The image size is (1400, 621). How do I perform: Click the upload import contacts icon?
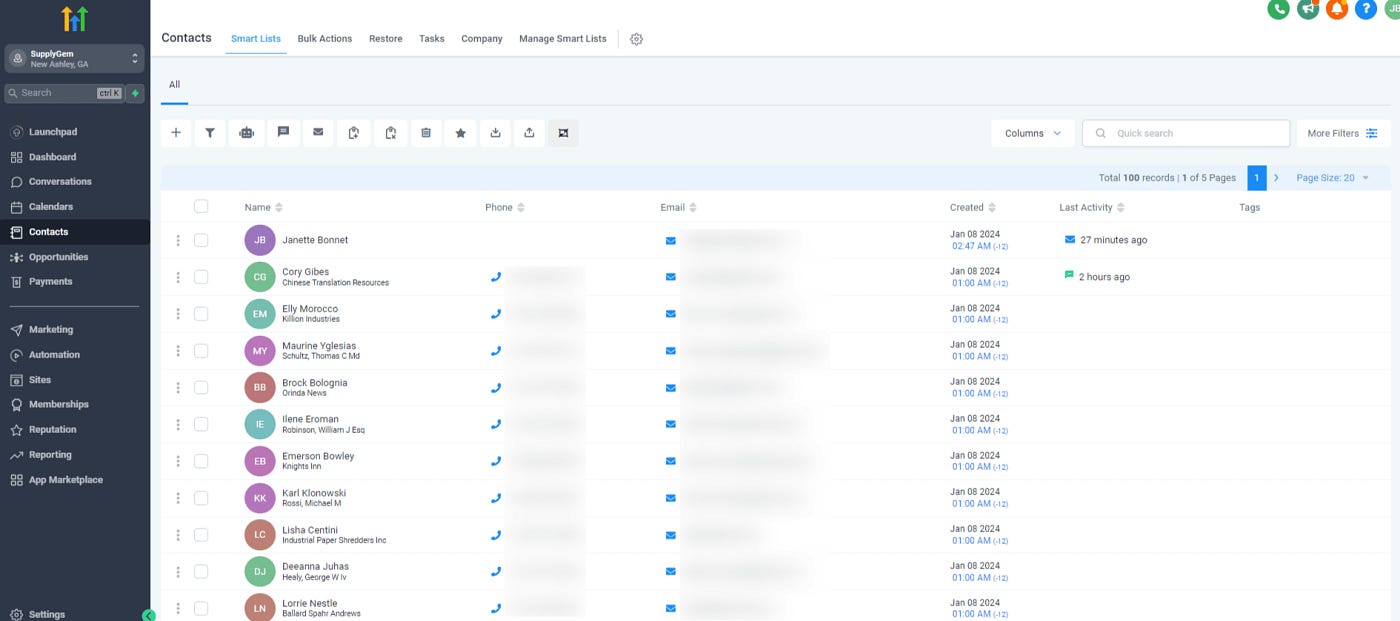tap(529, 133)
